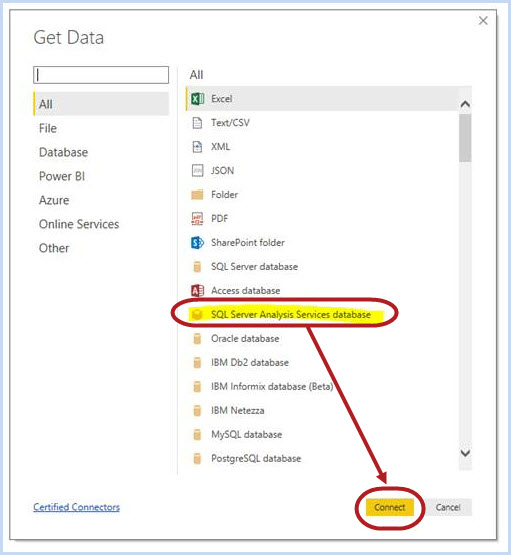Click the Oracle database cylinder icon
The height and width of the screenshot is (555, 511).
[x=197, y=339]
